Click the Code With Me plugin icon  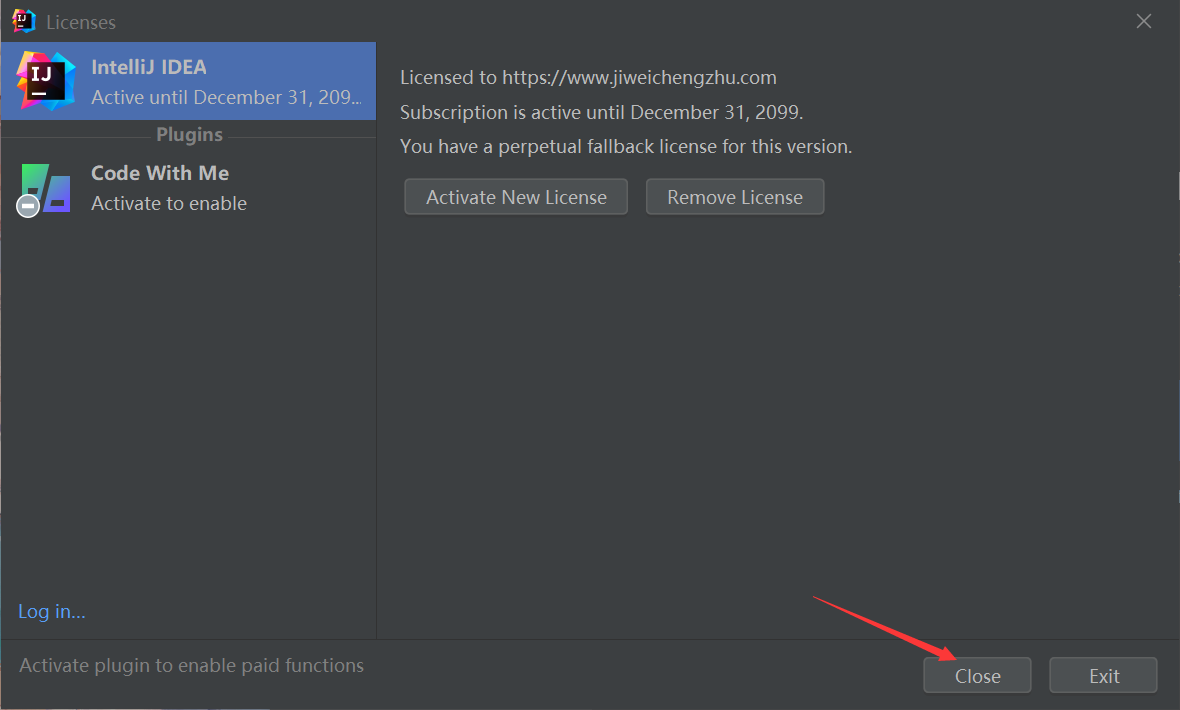(x=46, y=188)
